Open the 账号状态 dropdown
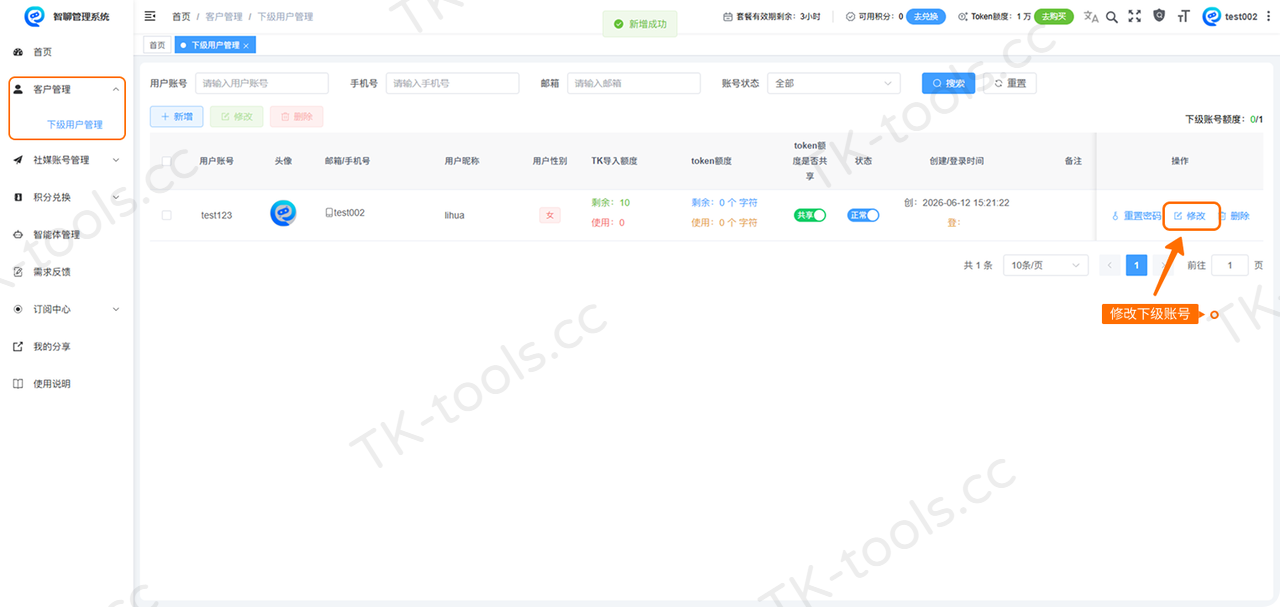The width and height of the screenshot is (1280, 607). tap(834, 83)
